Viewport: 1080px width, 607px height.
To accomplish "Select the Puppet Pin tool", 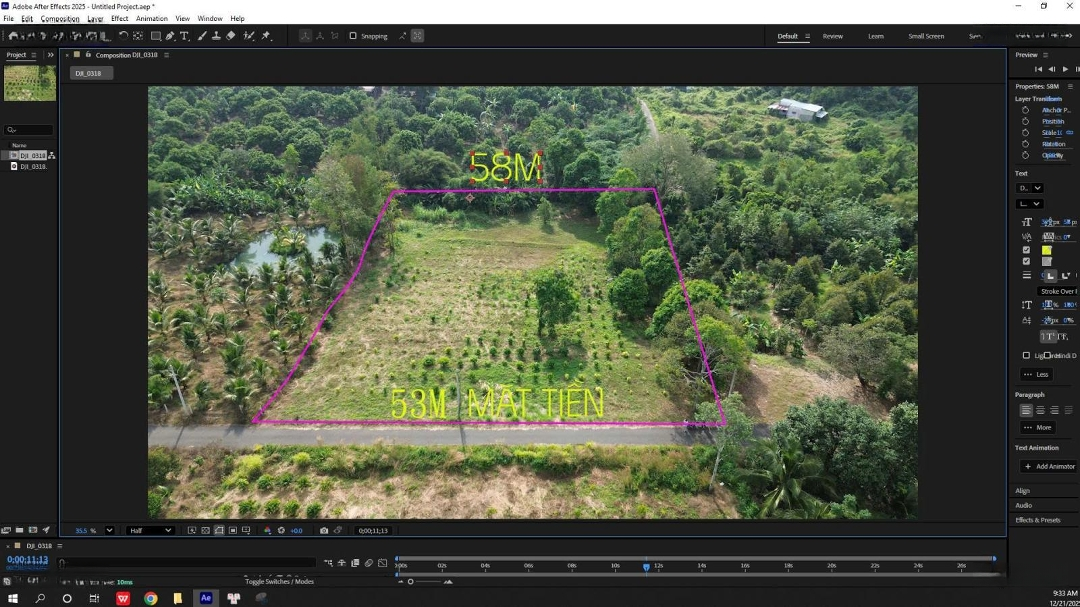I will click(x=266, y=36).
